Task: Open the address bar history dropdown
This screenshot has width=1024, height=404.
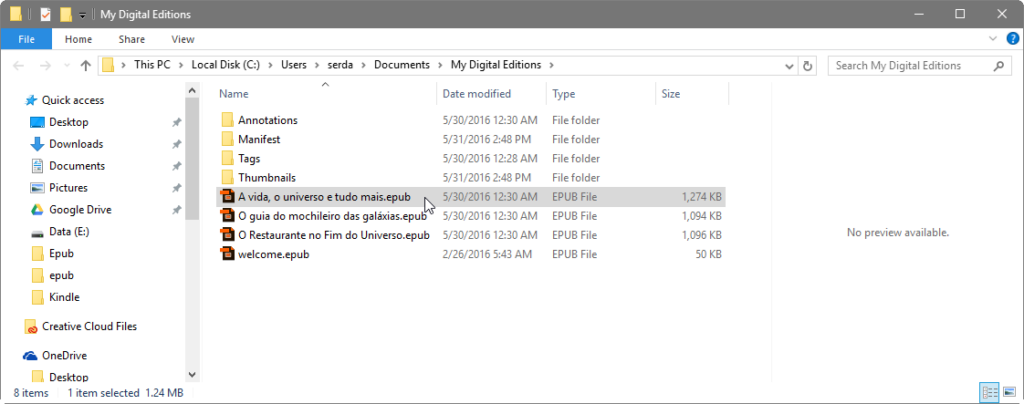Action: pyautogui.click(x=790, y=65)
